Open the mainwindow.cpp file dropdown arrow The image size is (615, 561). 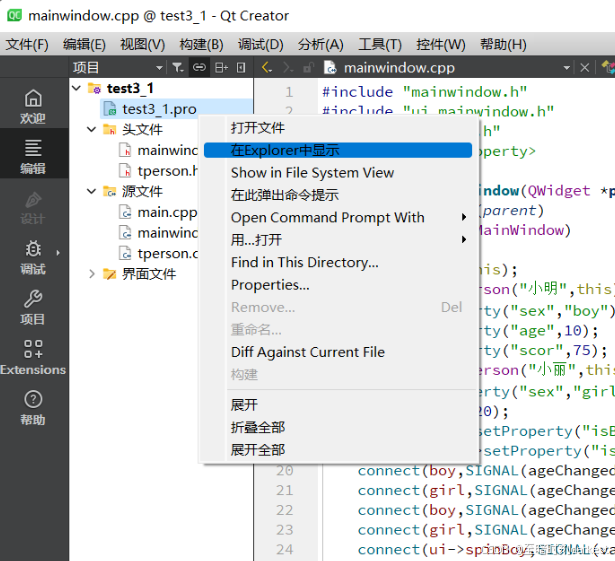pyautogui.click(x=566, y=68)
